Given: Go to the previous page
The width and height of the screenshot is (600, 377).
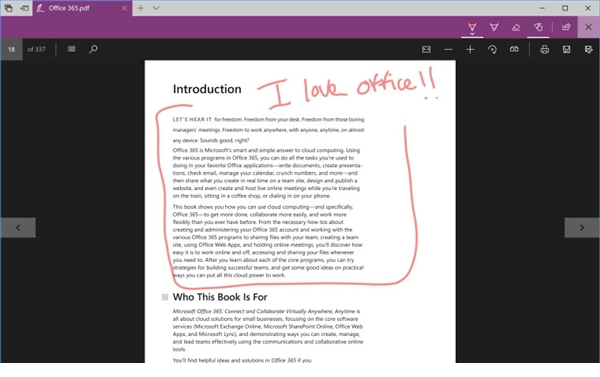Looking at the screenshot, I should tap(18, 228).
